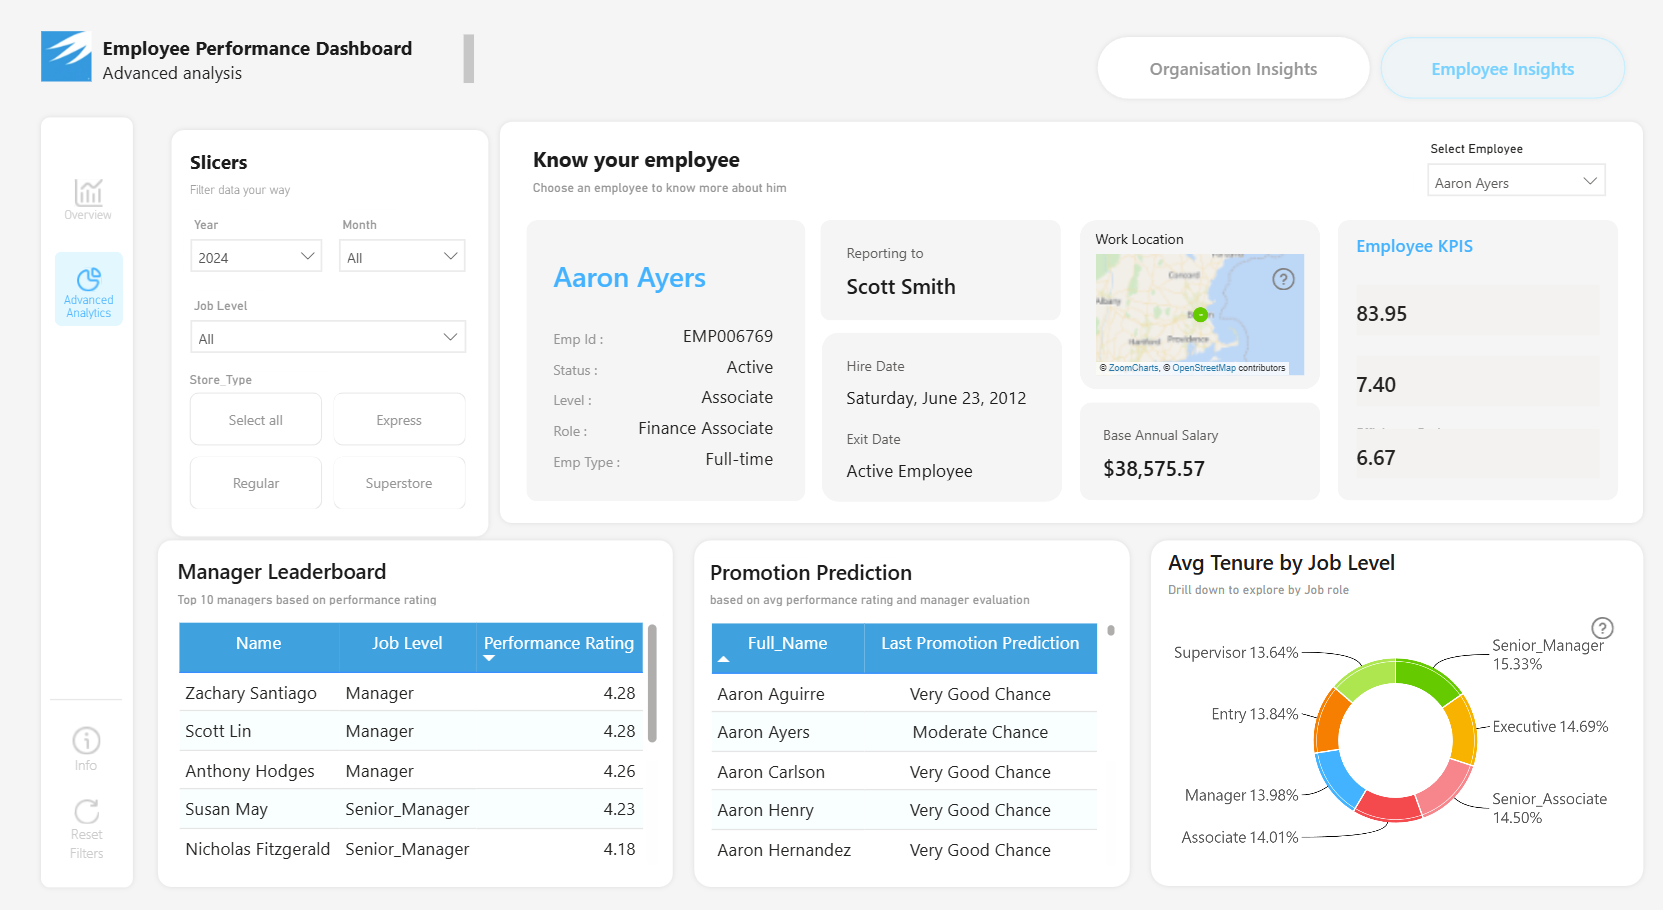The image size is (1663, 910).
Task: Expand the Select Employee dropdown
Action: pos(1516,182)
